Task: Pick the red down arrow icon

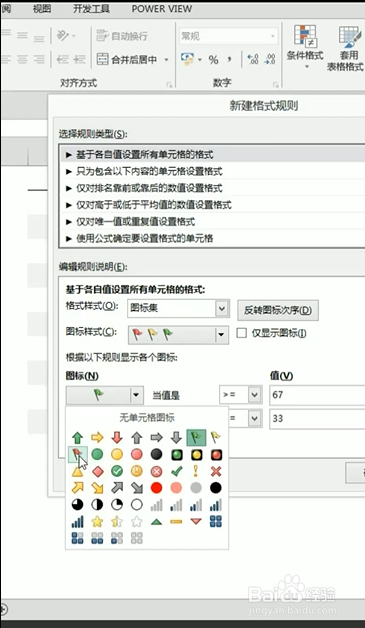Action: pyautogui.click(x=117, y=437)
